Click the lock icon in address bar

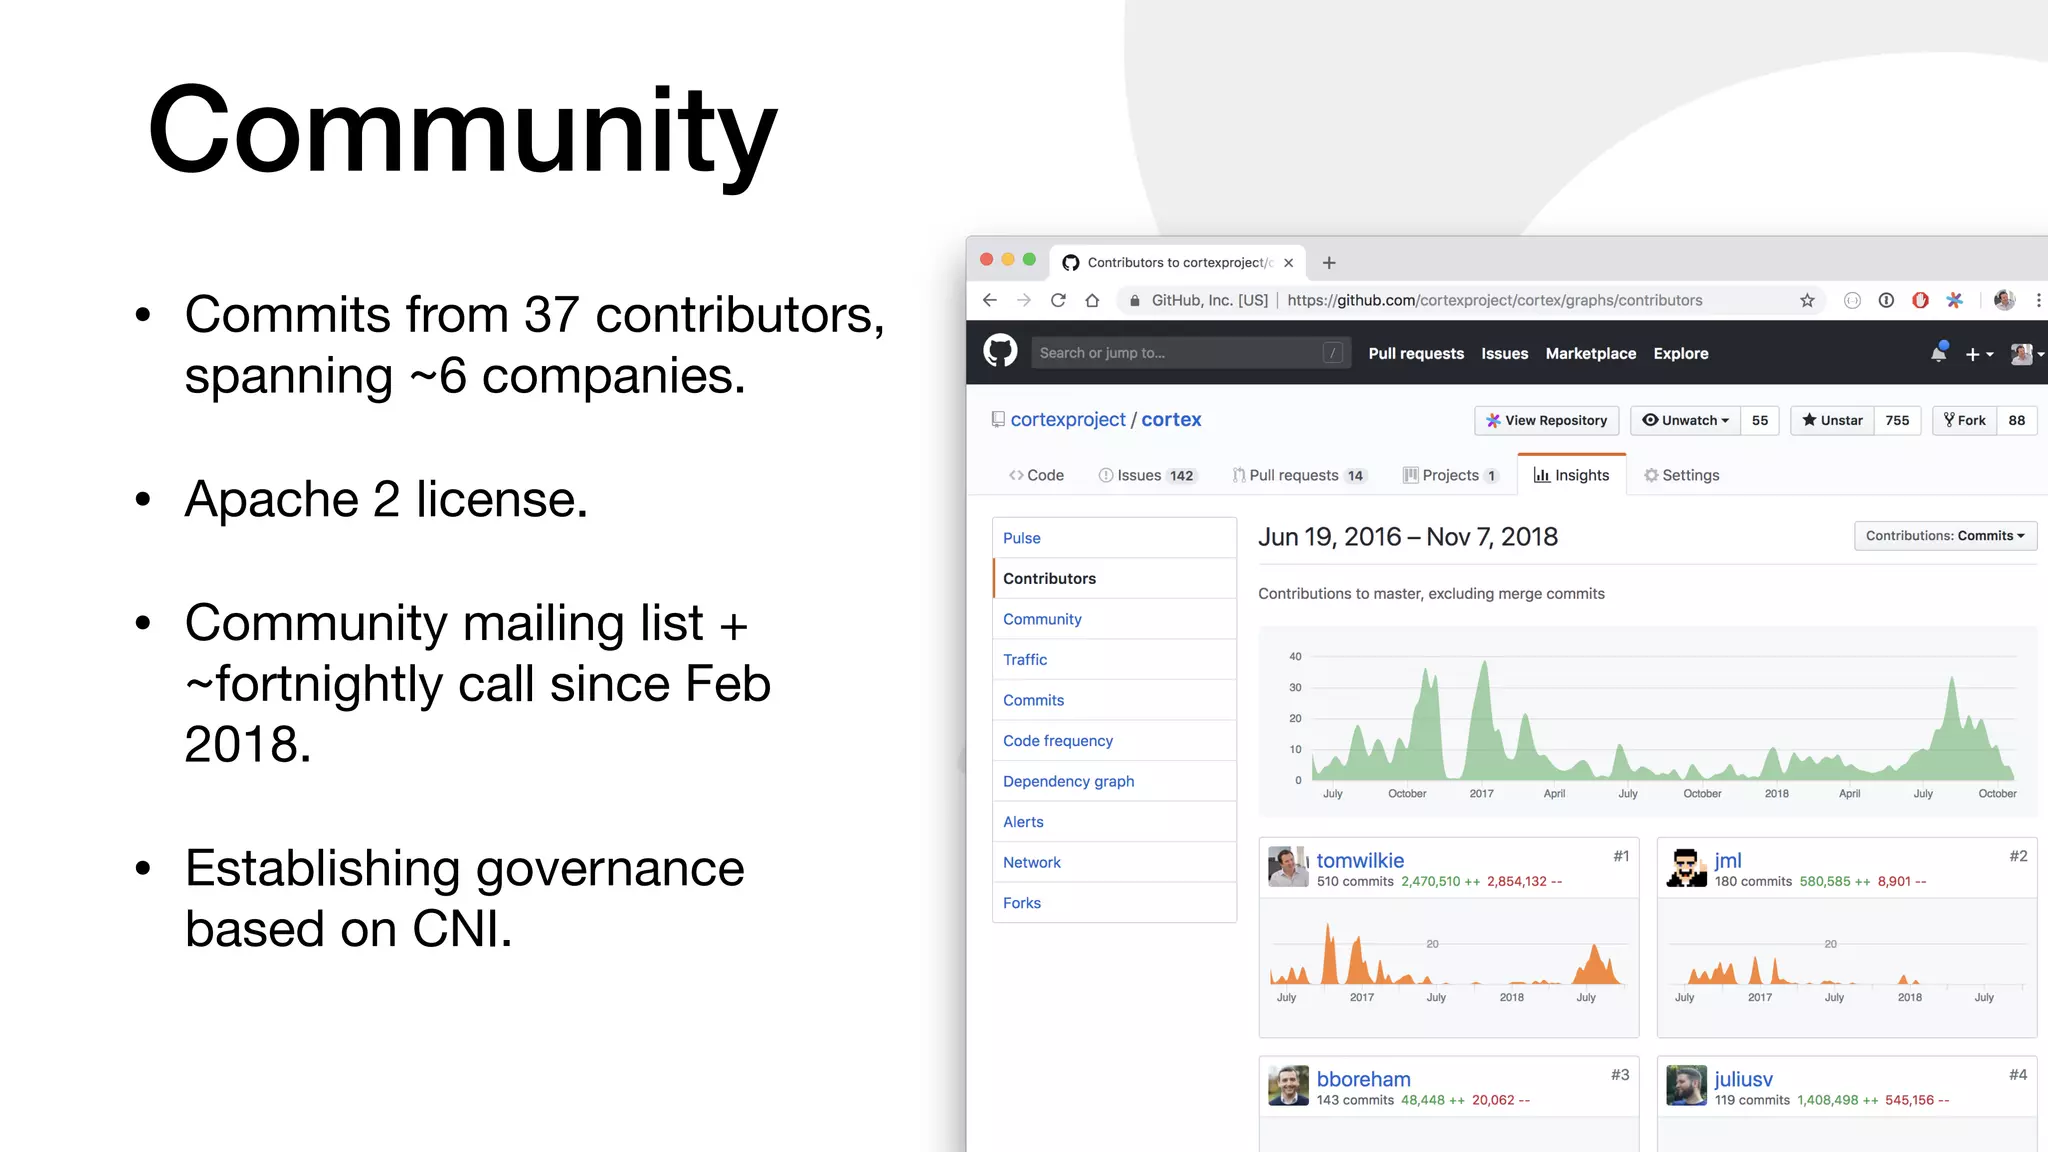pos(1134,300)
